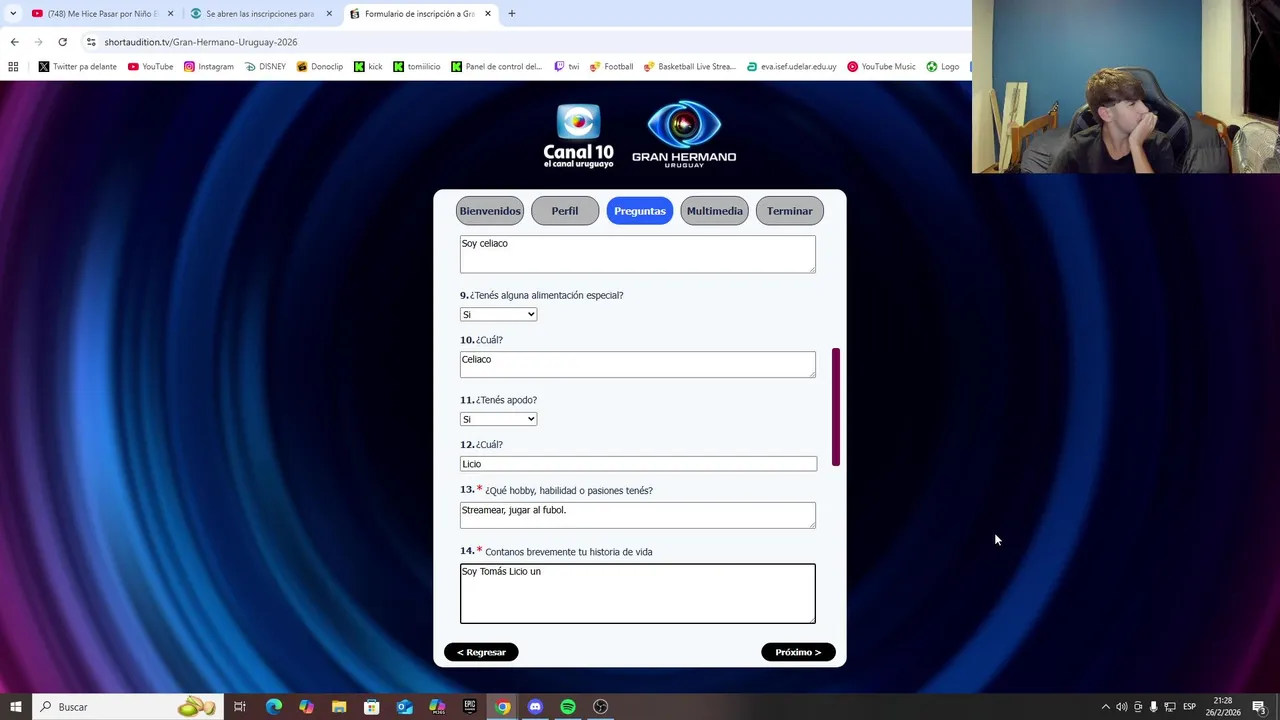The width and height of the screenshot is (1280, 720).
Task: Go to the Perfil form step
Action: [x=565, y=211]
